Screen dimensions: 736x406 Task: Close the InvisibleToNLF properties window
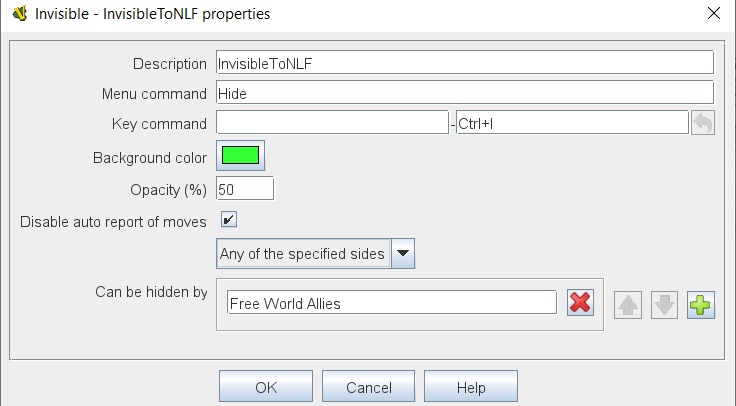pyautogui.click(x=713, y=14)
